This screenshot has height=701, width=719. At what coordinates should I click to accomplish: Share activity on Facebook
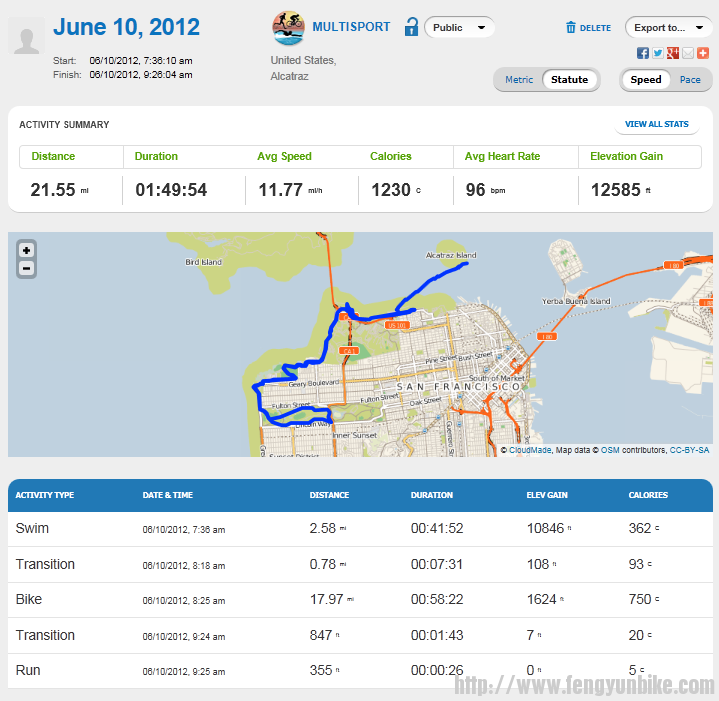pos(643,53)
